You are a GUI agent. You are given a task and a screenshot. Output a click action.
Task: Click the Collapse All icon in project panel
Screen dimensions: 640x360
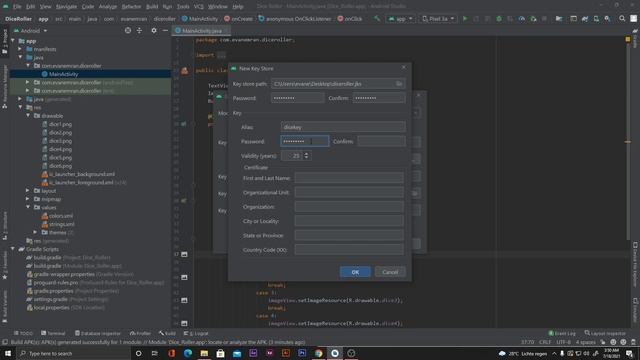coord(139,31)
